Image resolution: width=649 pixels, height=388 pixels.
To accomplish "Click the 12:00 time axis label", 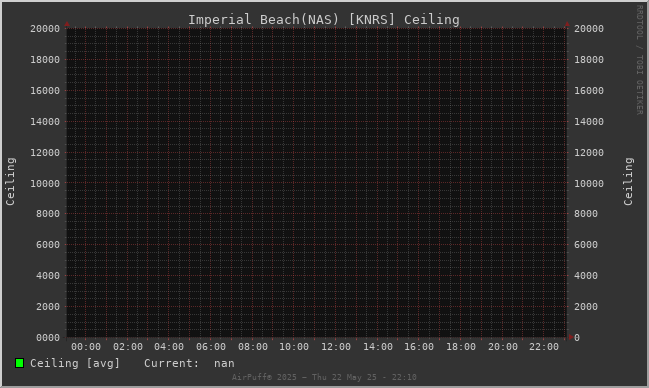I will (x=336, y=347).
